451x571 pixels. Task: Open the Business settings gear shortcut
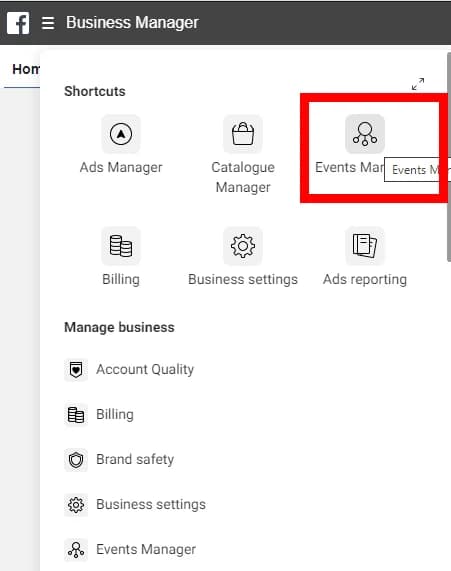(x=243, y=246)
